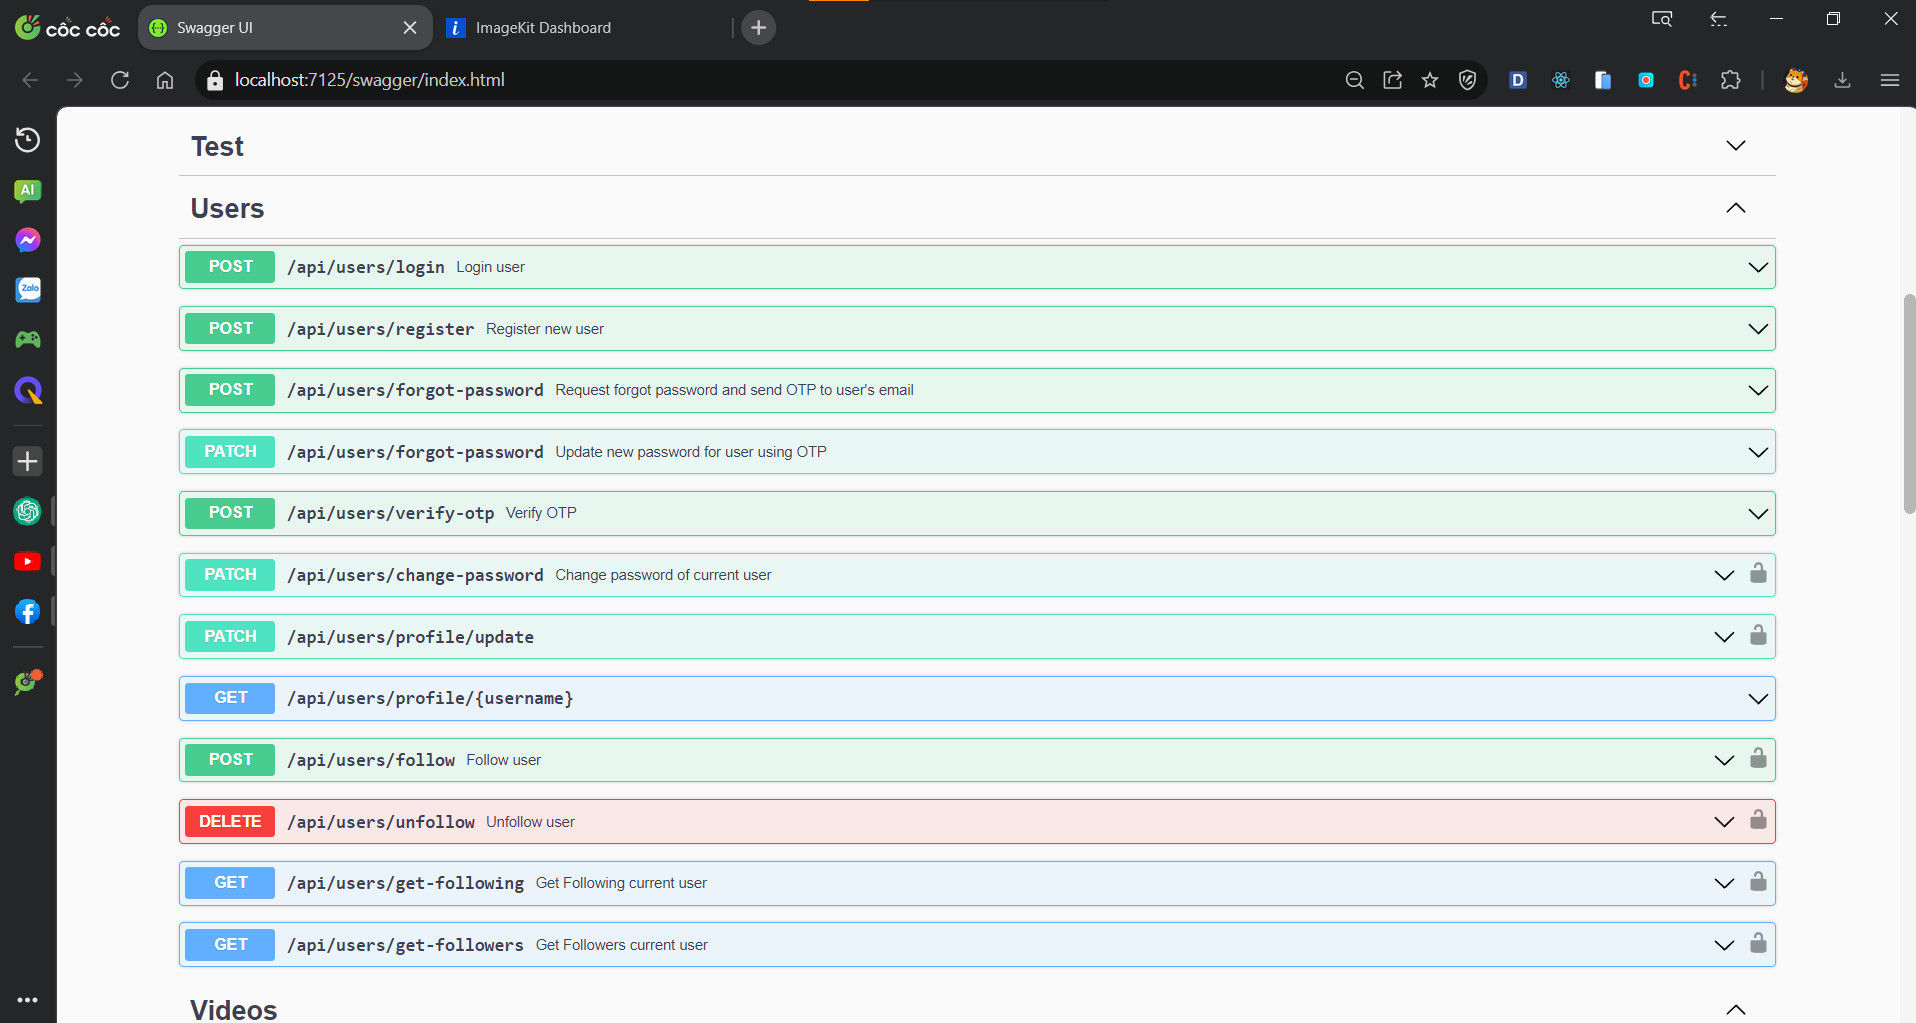The width and height of the screenshot is (1916, 1023).
Task: Open Zalo in the sidebar
Action: click(x=27, y=290)
